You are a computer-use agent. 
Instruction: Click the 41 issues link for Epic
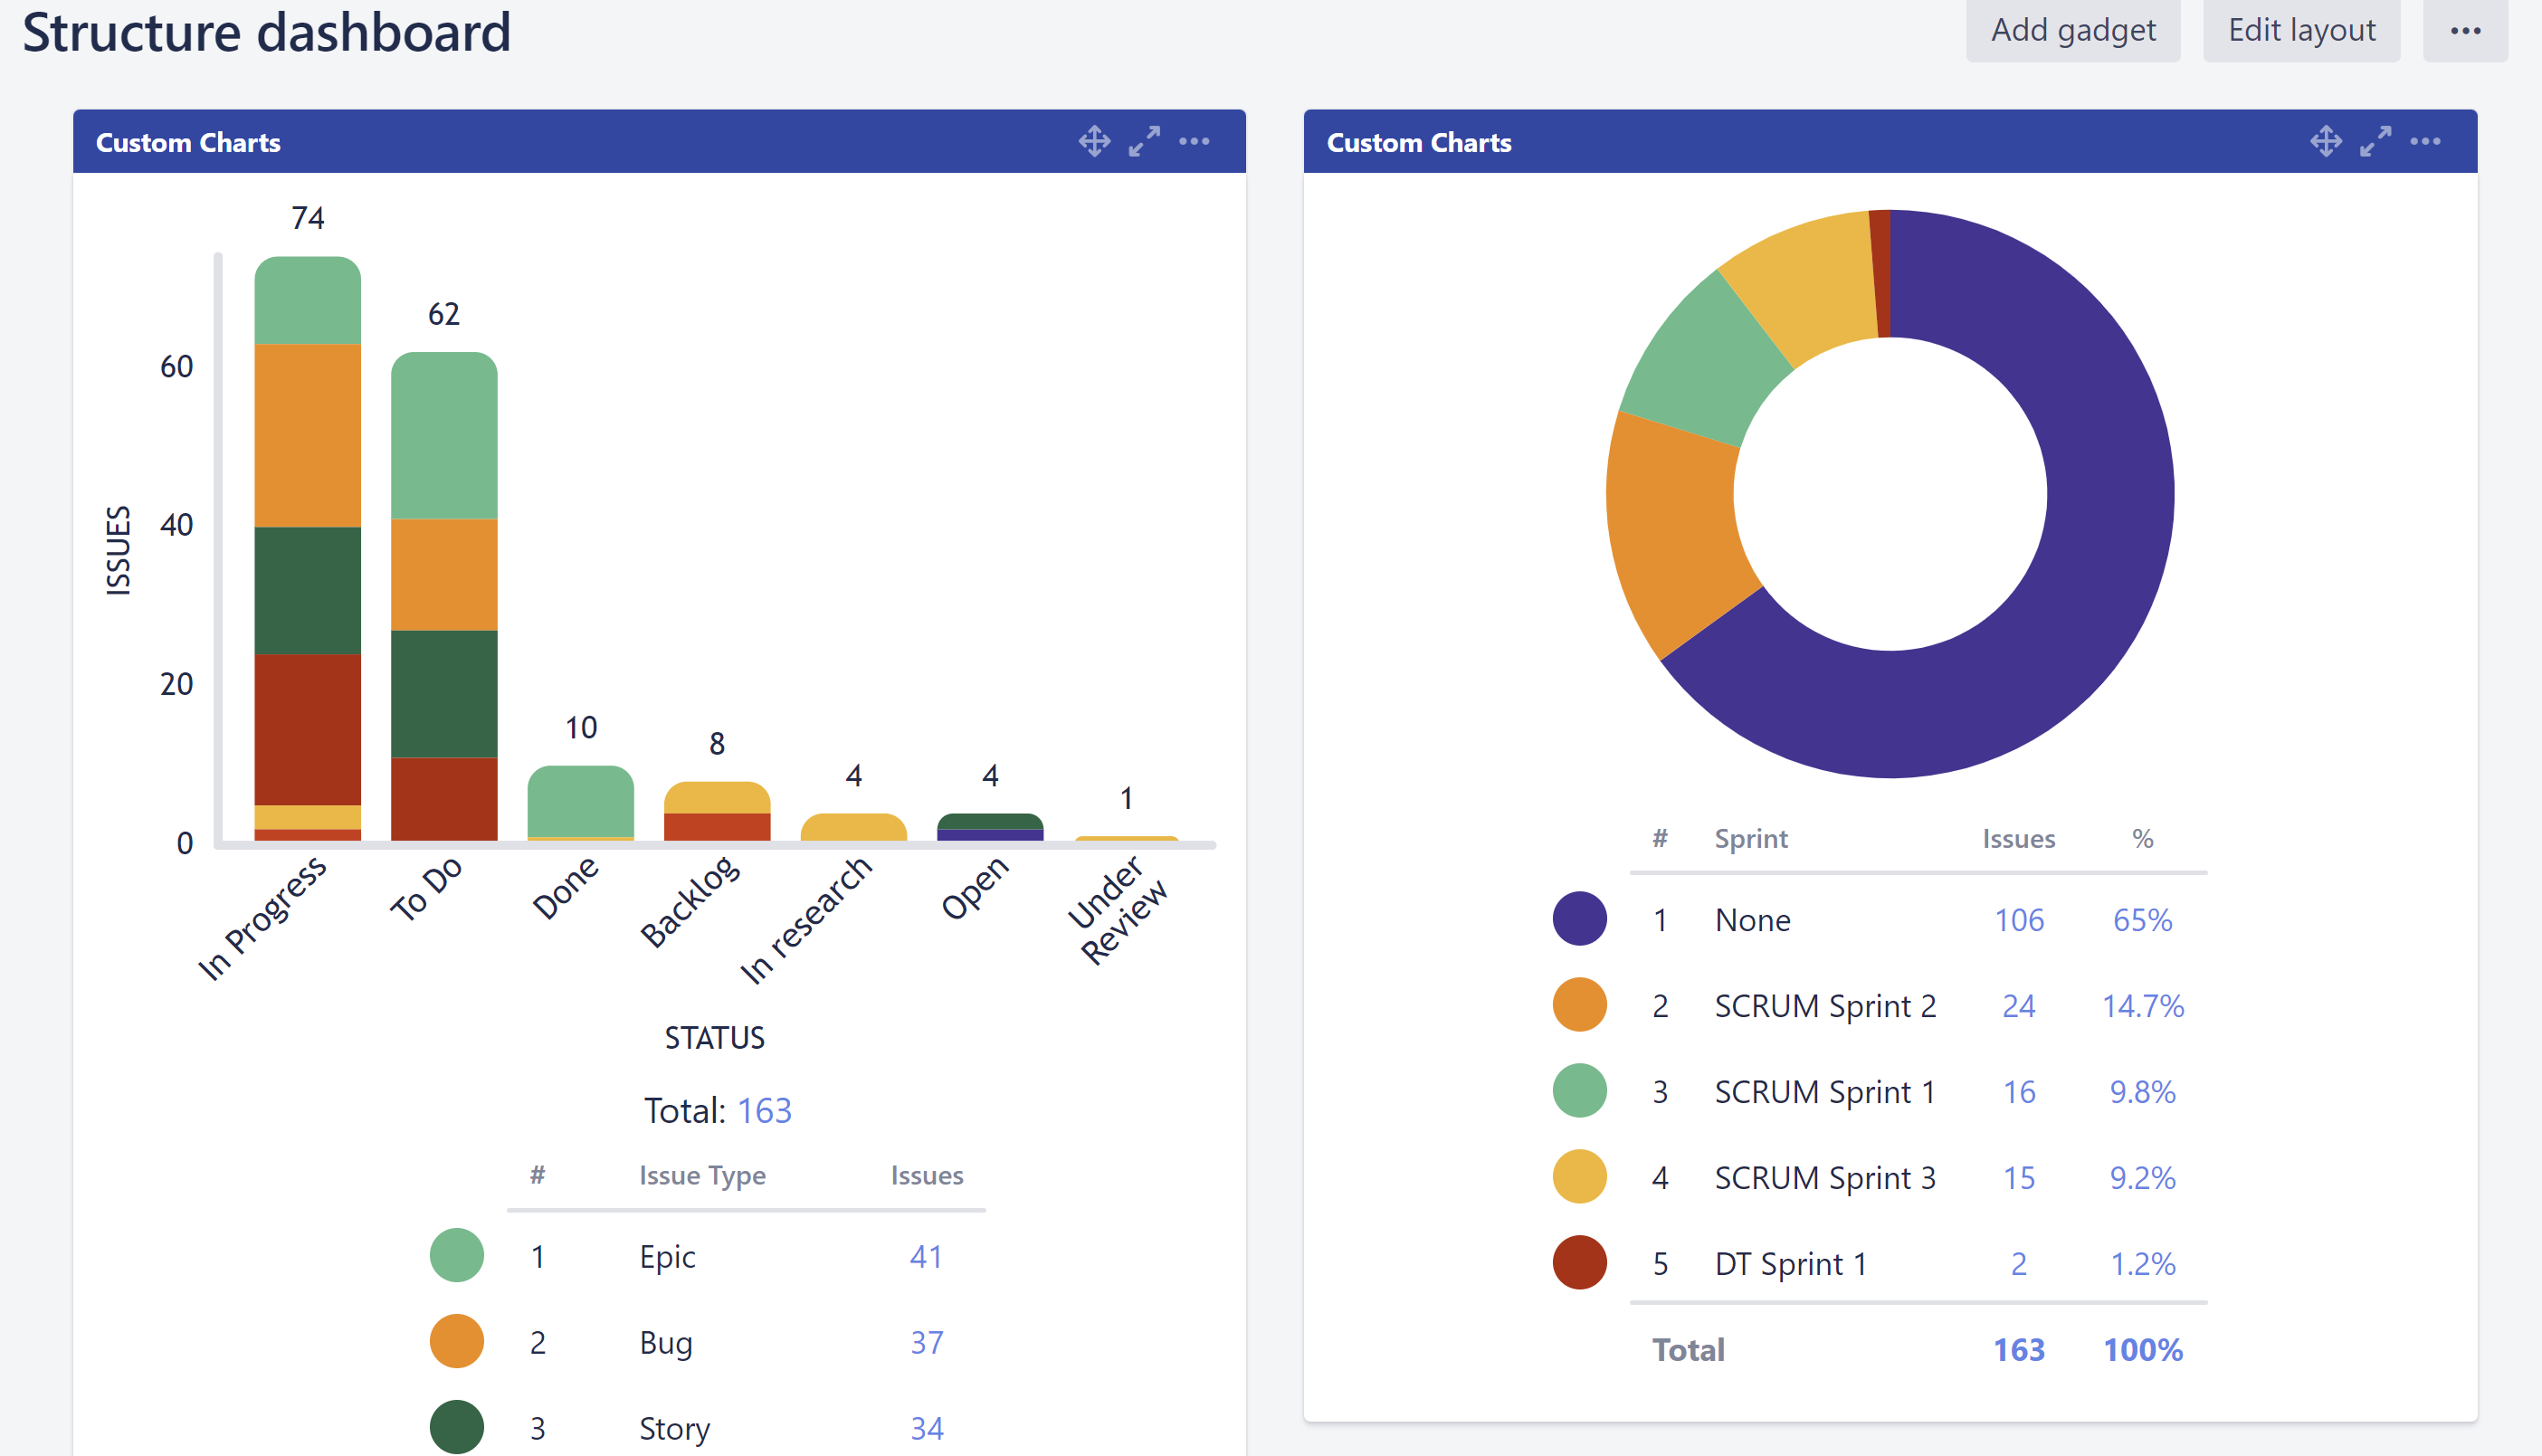point(926,1256)
